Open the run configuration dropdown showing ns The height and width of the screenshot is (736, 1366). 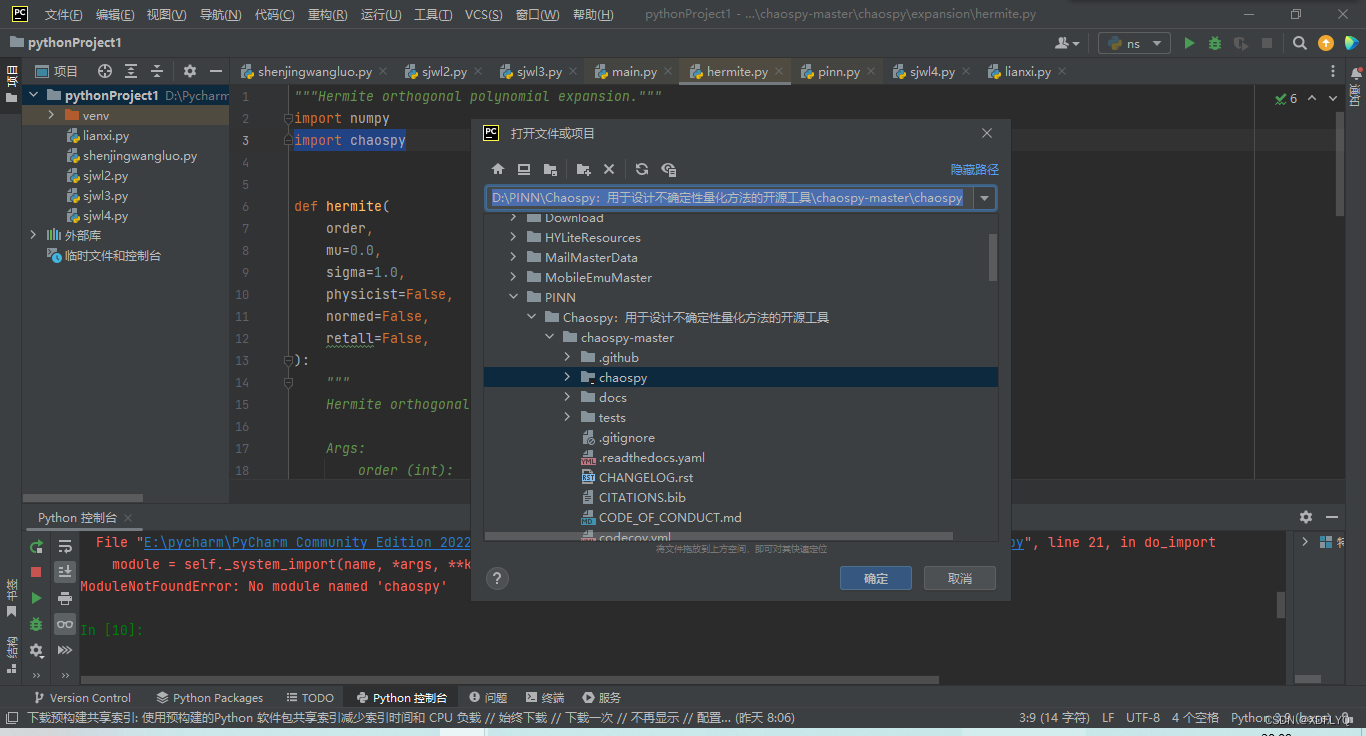pos(1133,43)
